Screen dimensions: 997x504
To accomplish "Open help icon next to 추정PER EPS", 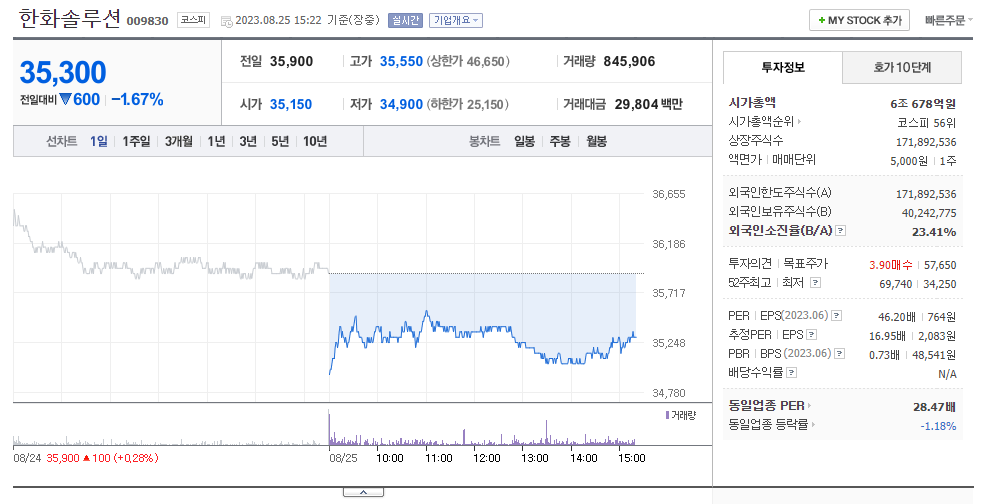I will click(x=812, y=335).
